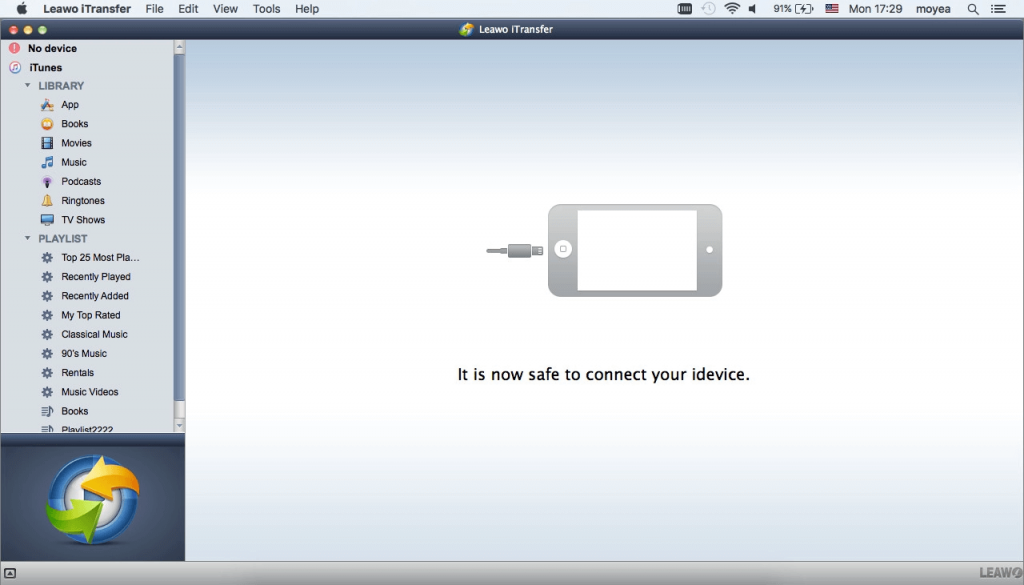Click the sidebar scrollbar down arrow

point(180,426)
